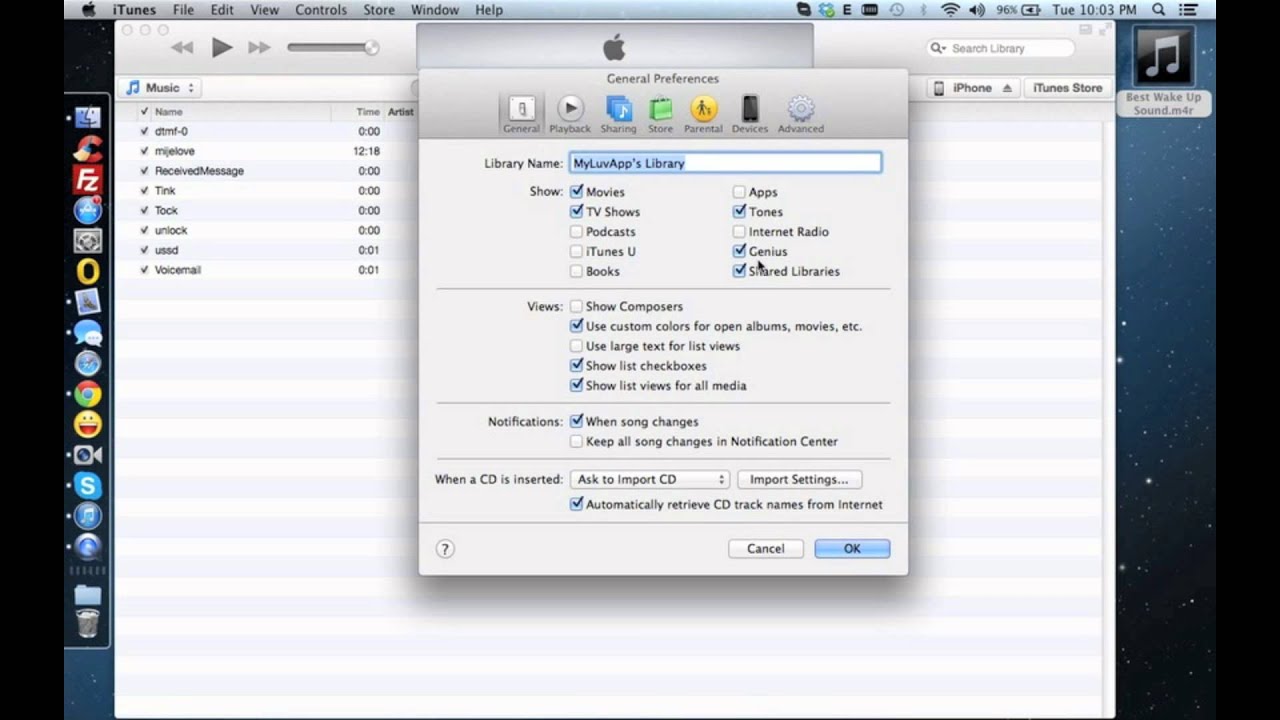Image resolution: width=1280 pixels, height=720 pixels.
Task: Click the rewind previous track button
Action: coord(182,48)
